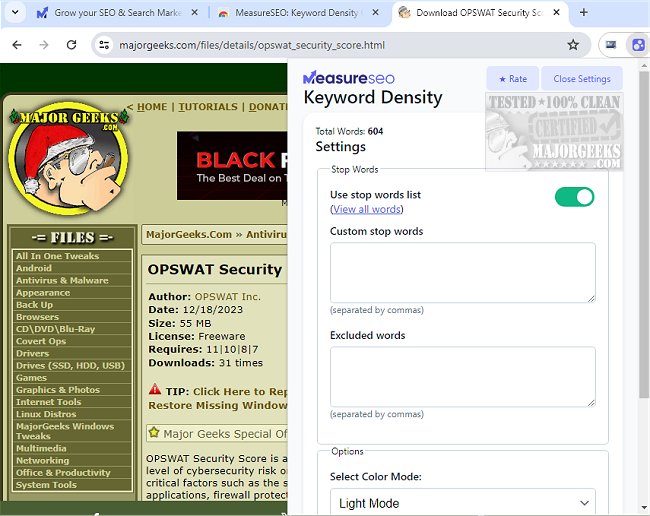This screenshot has width=650, height=516.
Task: Switch to MeasureSEO: Keyword Density tab
Action: 297,13
